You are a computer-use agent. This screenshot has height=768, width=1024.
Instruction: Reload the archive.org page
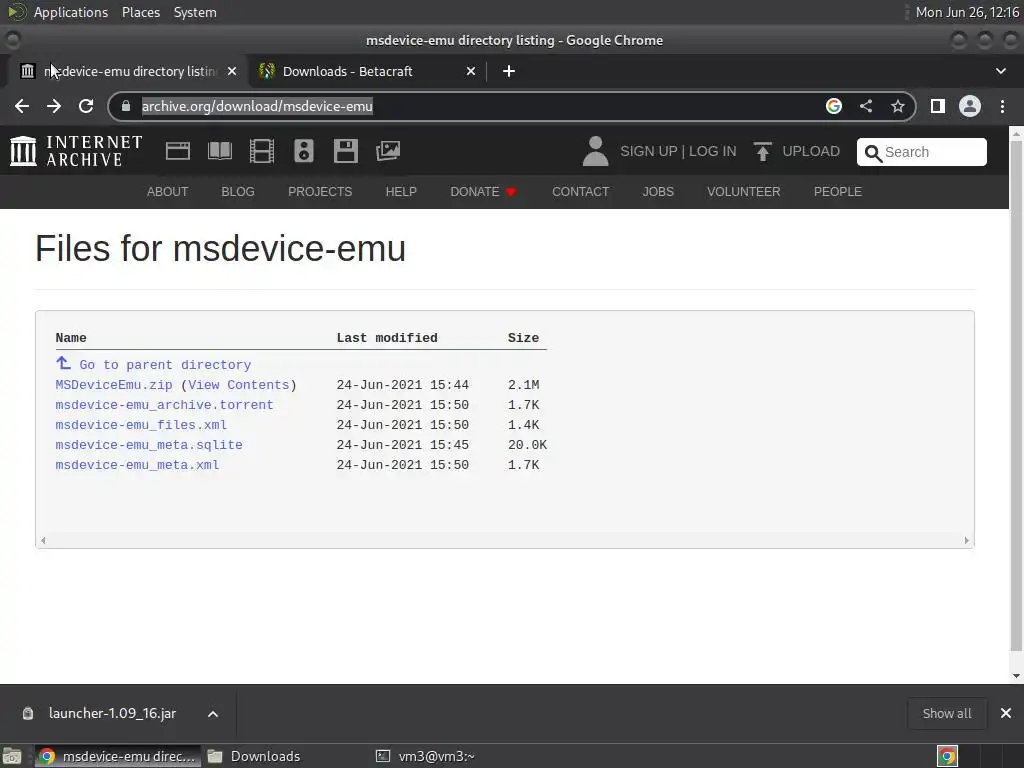pyautogui.click(x=86, y=106)
